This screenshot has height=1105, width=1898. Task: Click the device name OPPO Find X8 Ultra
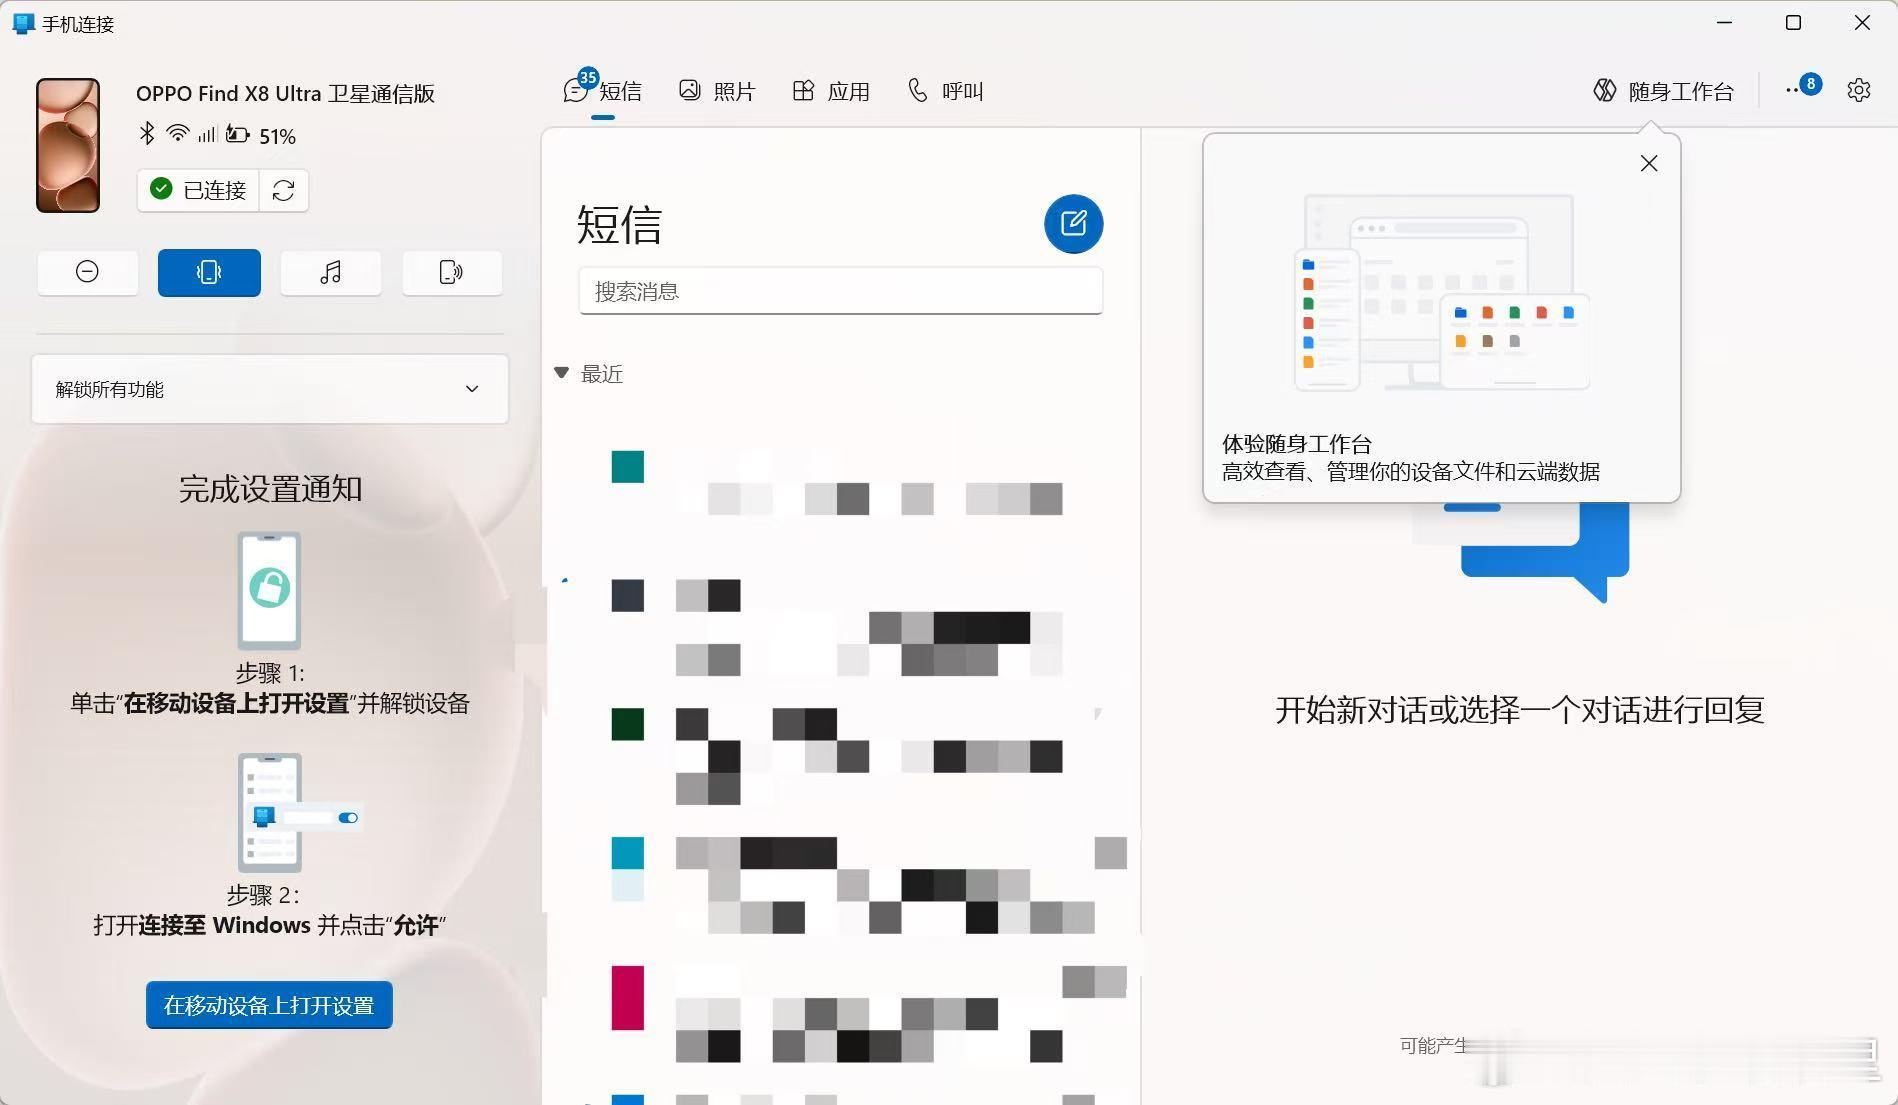pyautogui.click(x=285, y=93)
